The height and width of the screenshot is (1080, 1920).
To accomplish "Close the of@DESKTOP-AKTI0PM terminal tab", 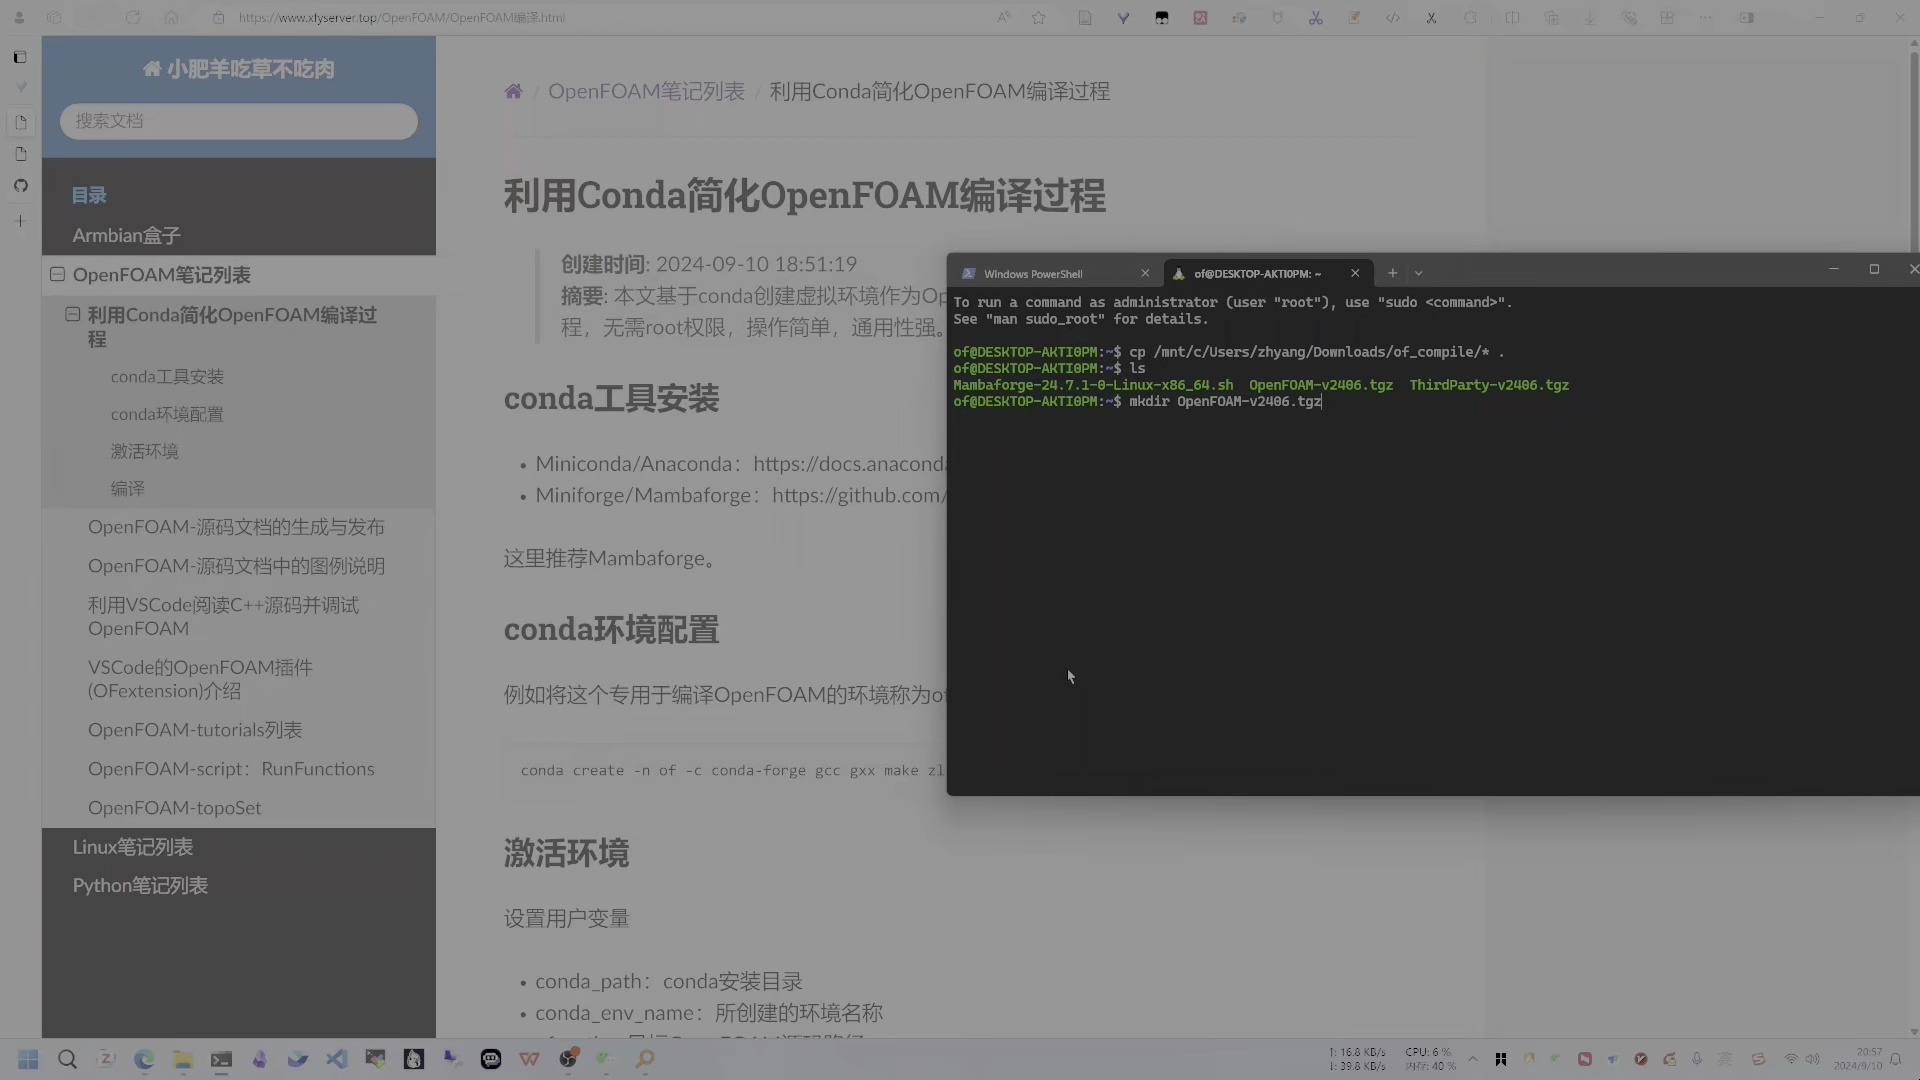I will (1355, 273).
